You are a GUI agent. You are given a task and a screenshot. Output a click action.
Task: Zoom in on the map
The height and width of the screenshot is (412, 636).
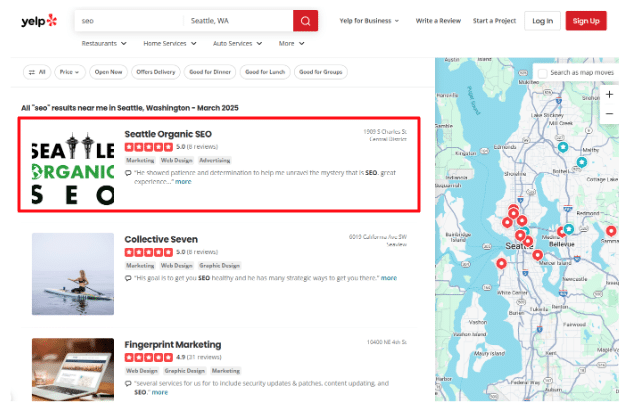pyautogui.click(x=609, y=94)
